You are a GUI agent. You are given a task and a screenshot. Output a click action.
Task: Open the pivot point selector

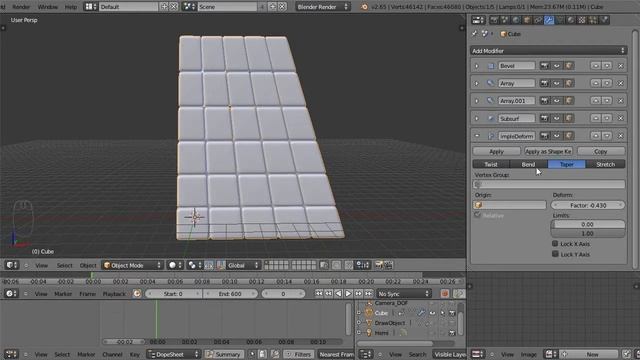[195, 265]
